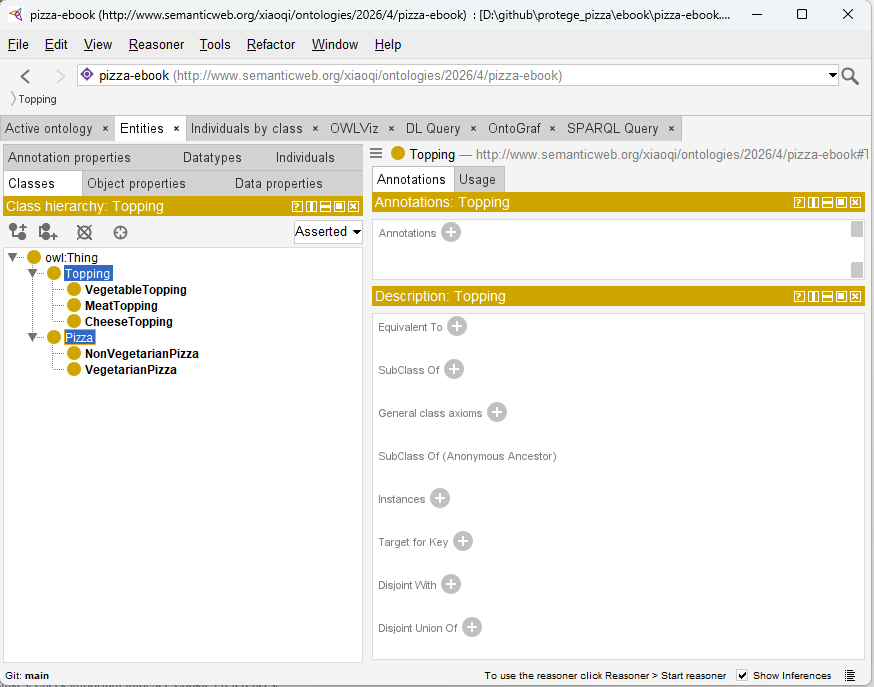874x687 pixels.
Task: Click the Sync selection target icon in hierarchy toolbar
Action: [120, 232]
